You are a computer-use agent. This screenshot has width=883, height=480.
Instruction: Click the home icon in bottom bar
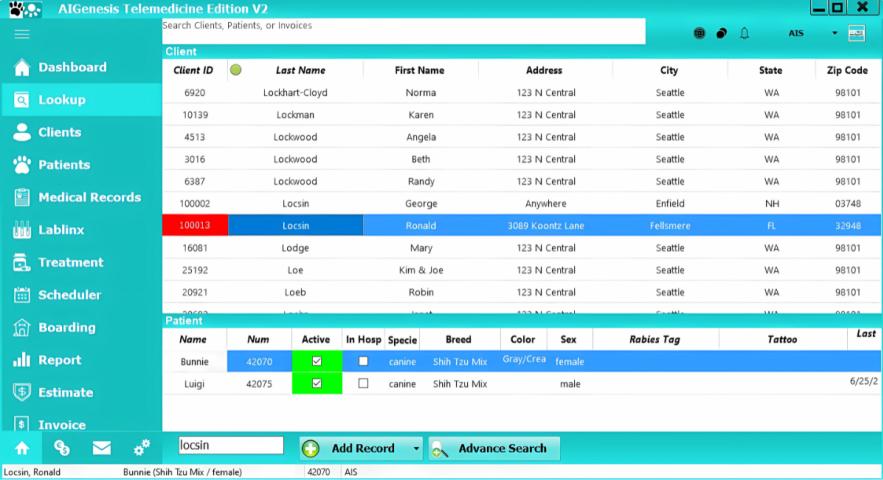click(22, 448)
